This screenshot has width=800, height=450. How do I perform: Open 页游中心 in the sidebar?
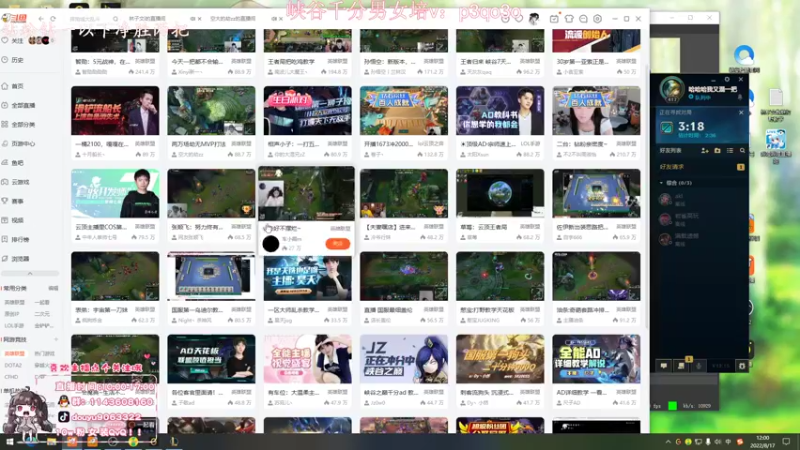18,143
